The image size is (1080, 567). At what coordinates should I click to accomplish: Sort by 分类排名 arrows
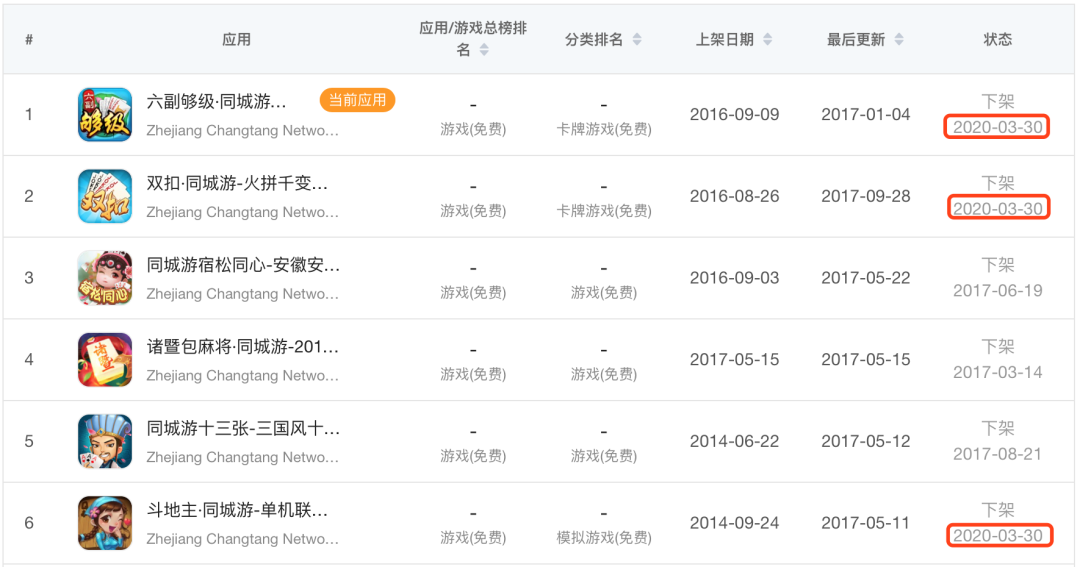(637, 39)
